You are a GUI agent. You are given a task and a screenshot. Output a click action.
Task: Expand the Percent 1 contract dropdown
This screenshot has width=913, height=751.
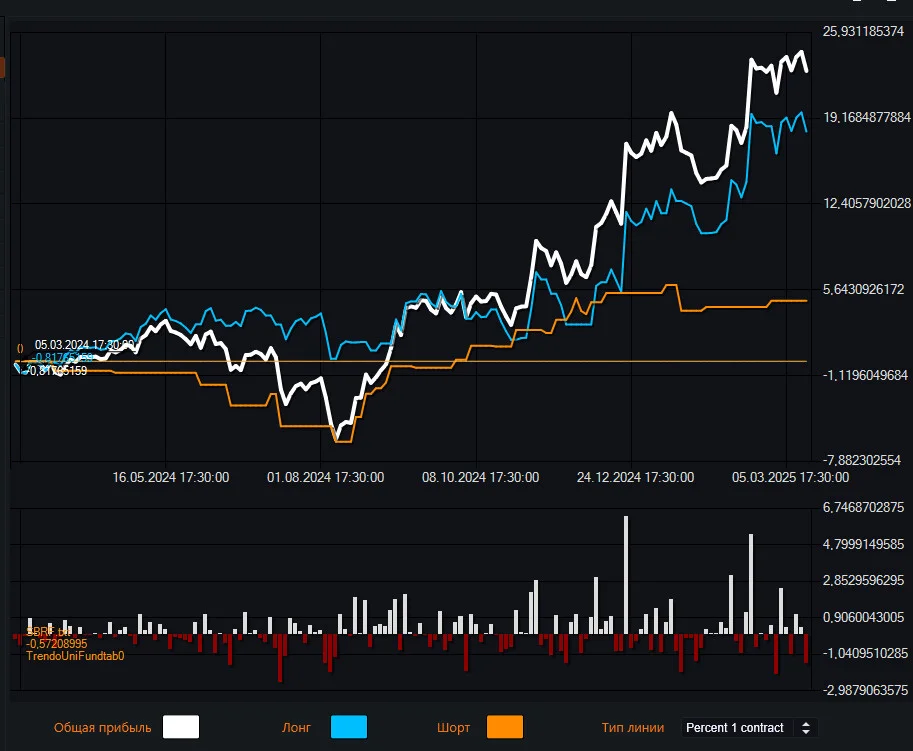pos(749,728)
